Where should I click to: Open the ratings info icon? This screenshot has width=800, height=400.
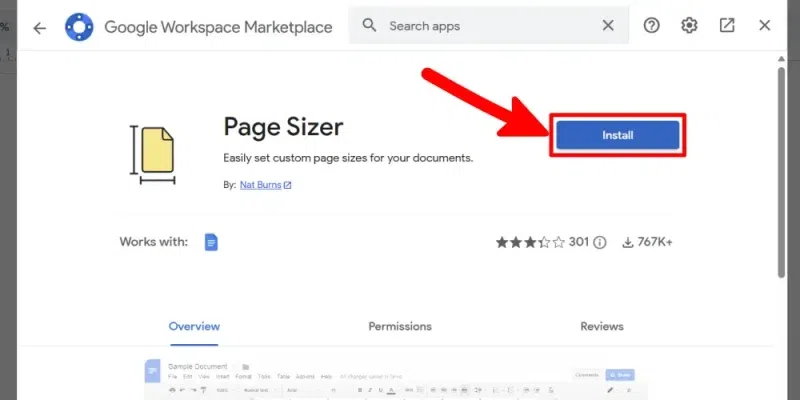click(600, 242)
